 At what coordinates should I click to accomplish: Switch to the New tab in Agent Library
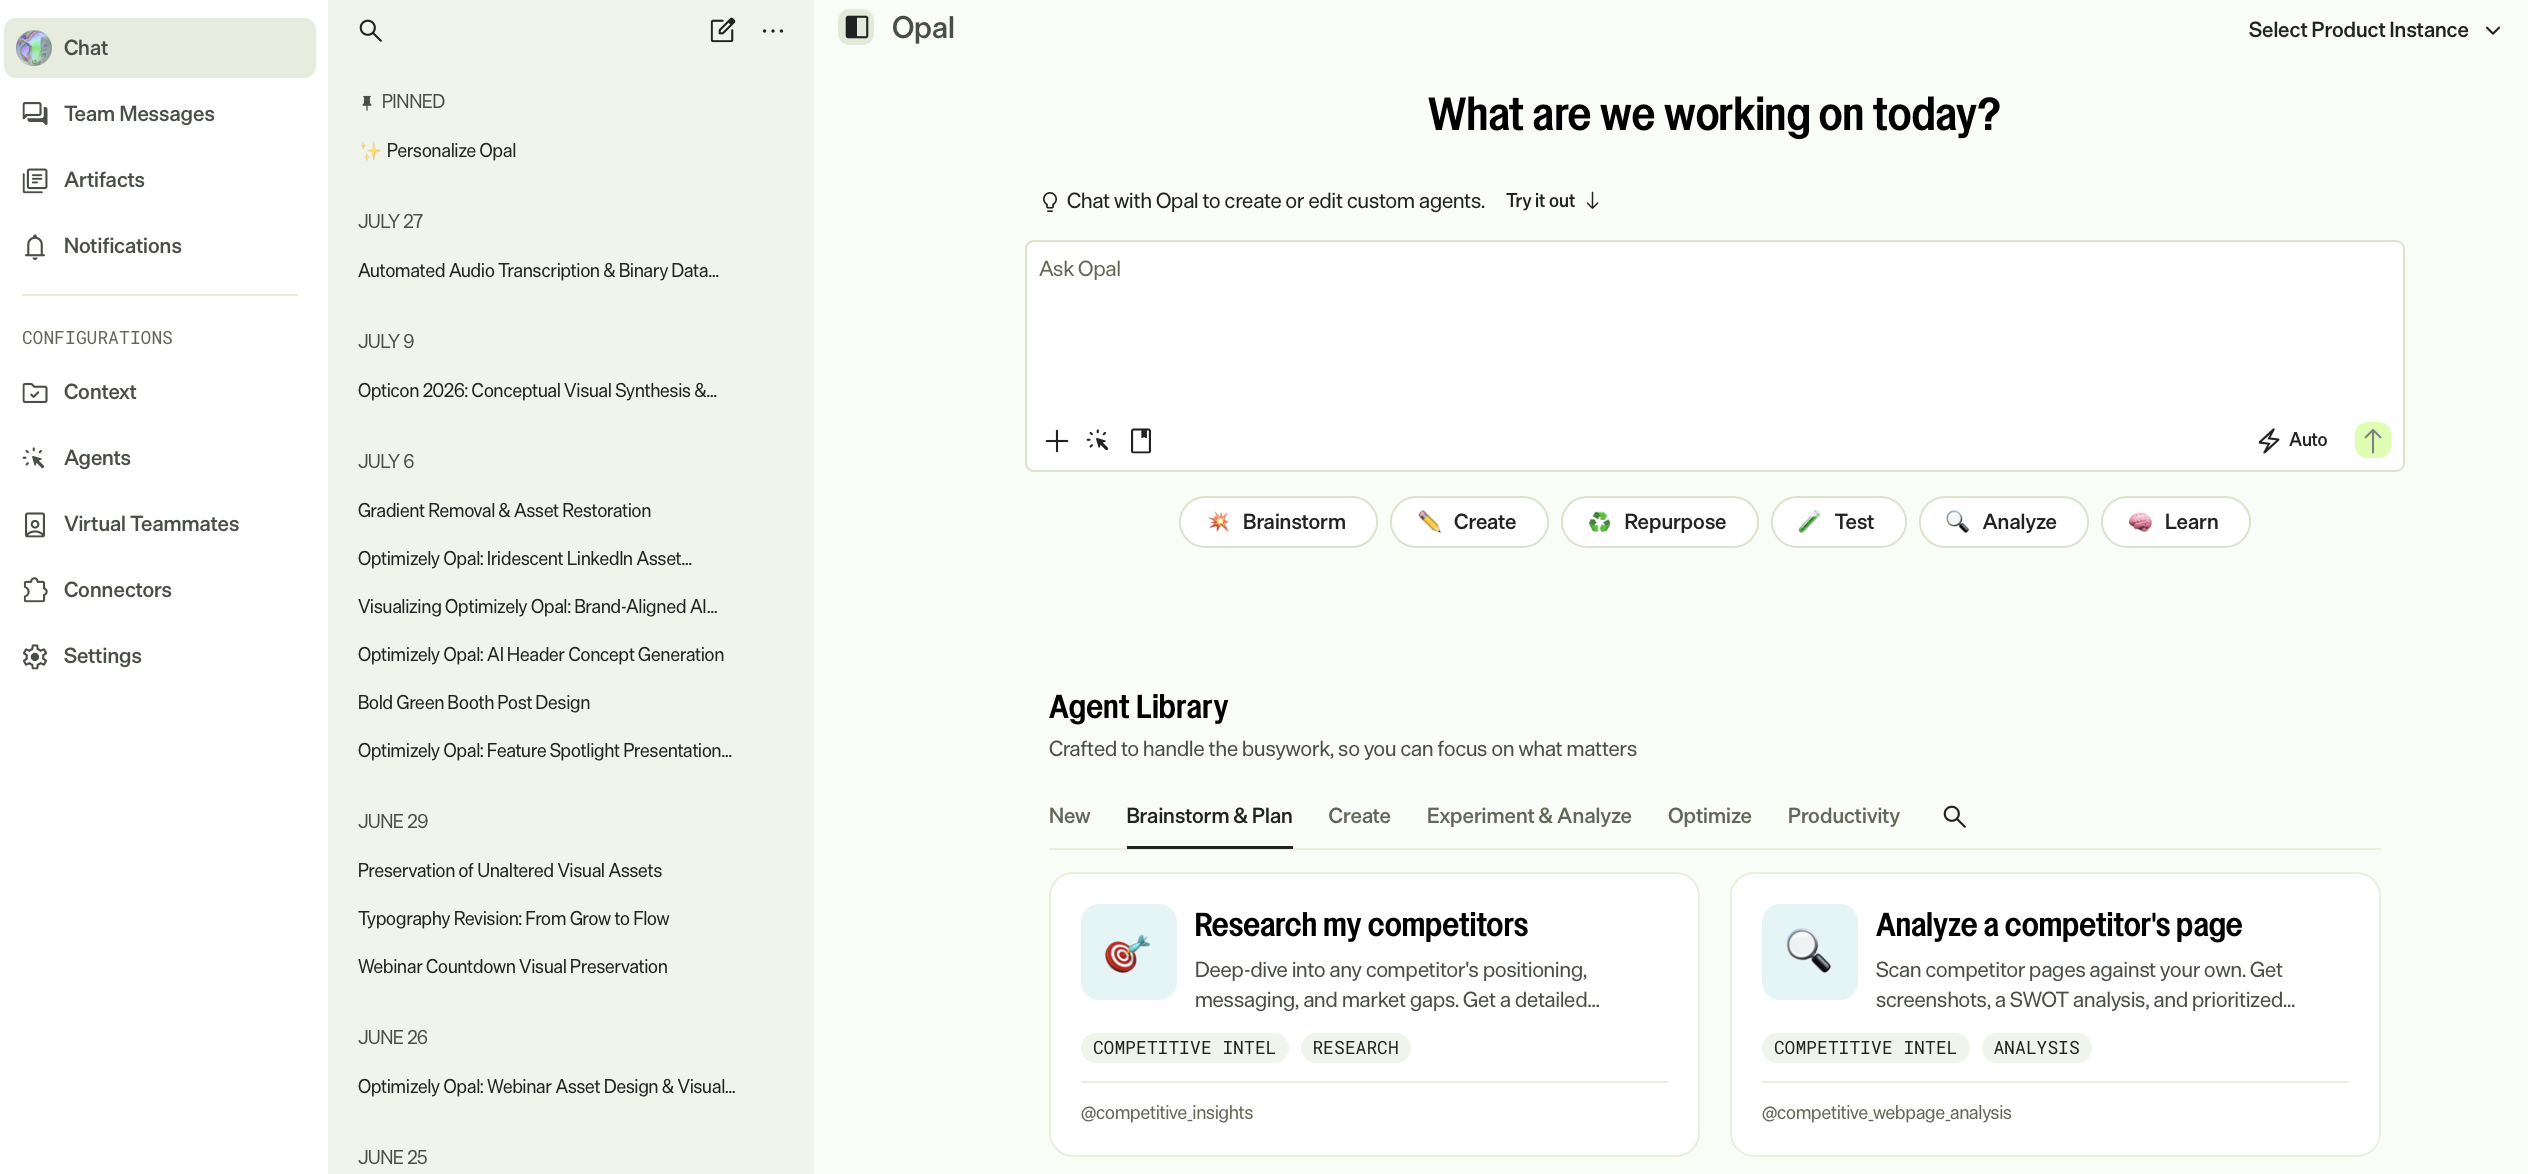click(1069, 816)
